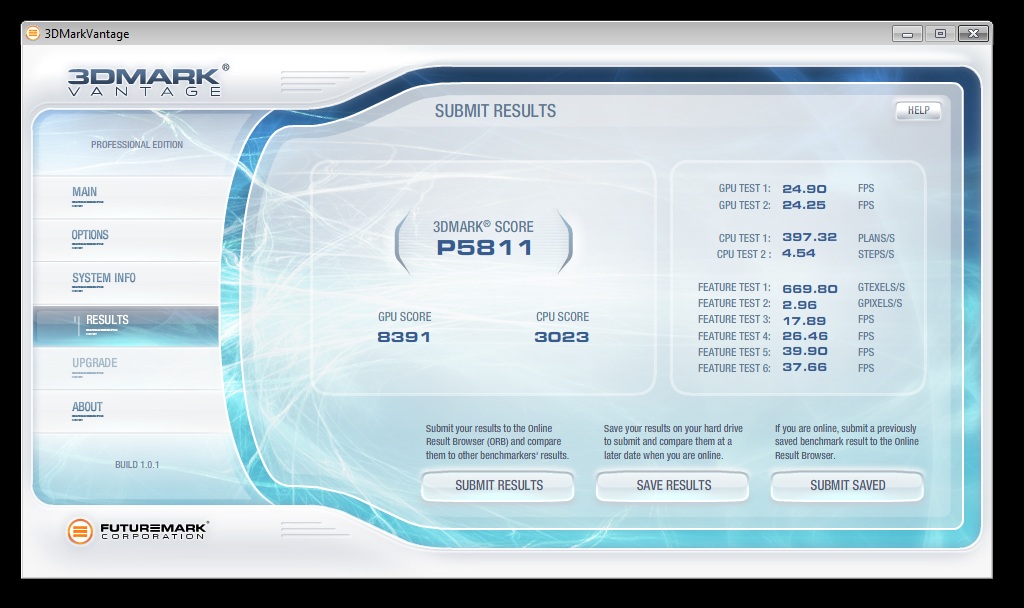The height and width of the screenshot is (608, 1024).
Task: Click the Build 1.0.1 version text
Action: point(137,465)
